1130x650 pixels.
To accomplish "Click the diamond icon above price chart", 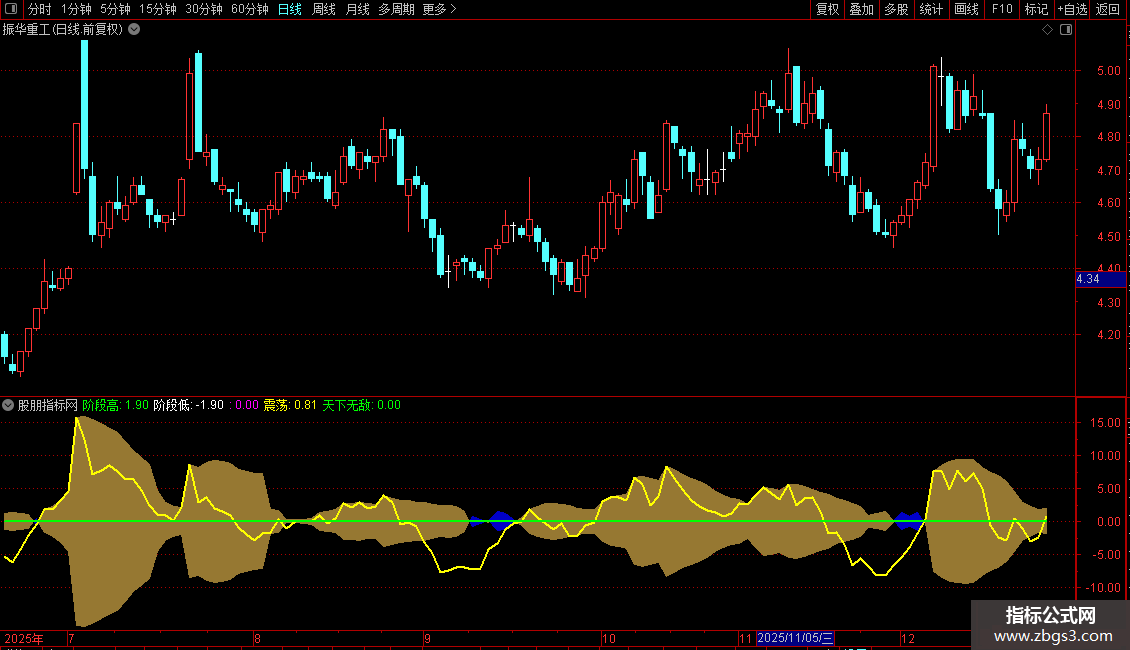I will (x=1048, y=30).
